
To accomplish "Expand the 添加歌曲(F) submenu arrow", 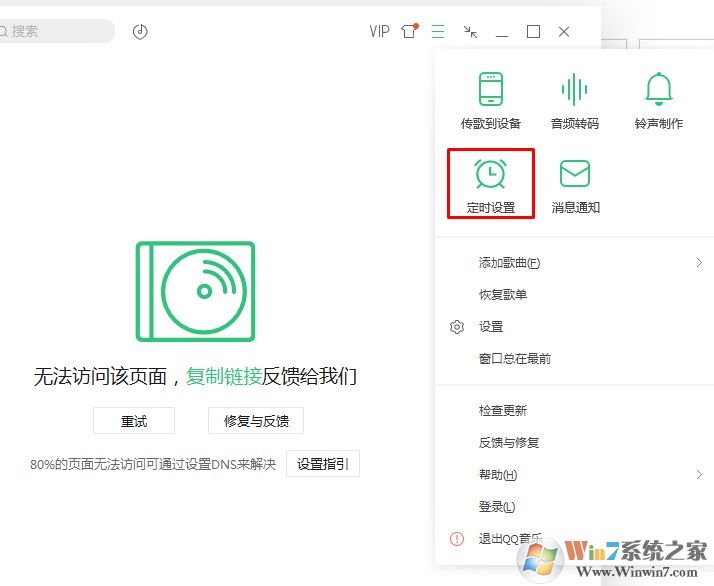I will pos(699,263).
